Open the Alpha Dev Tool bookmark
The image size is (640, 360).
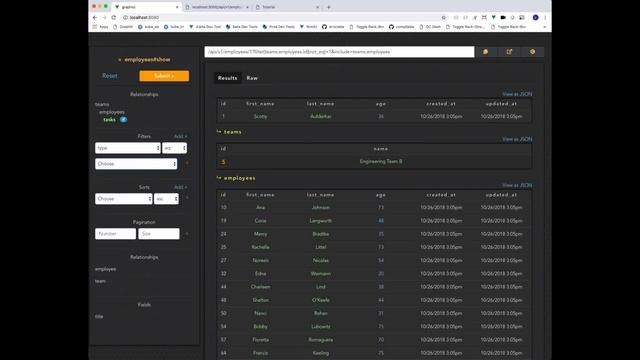click(205, 27)
